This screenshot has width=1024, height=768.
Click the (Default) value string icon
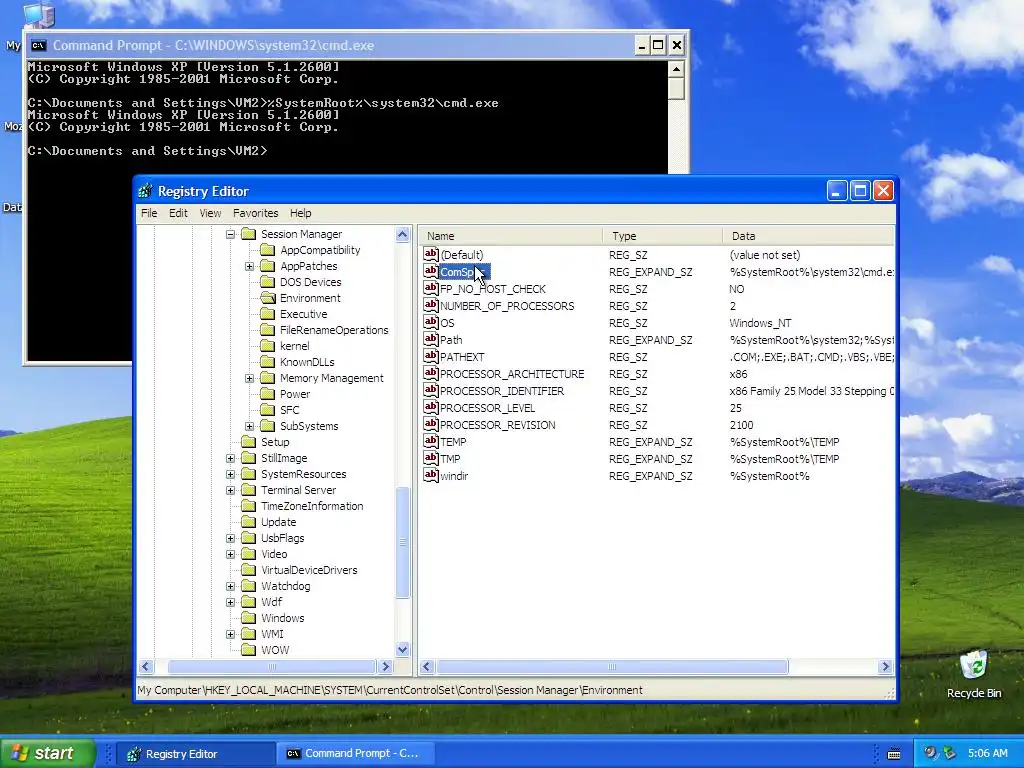pyautogui.click(x=430, y=254)
